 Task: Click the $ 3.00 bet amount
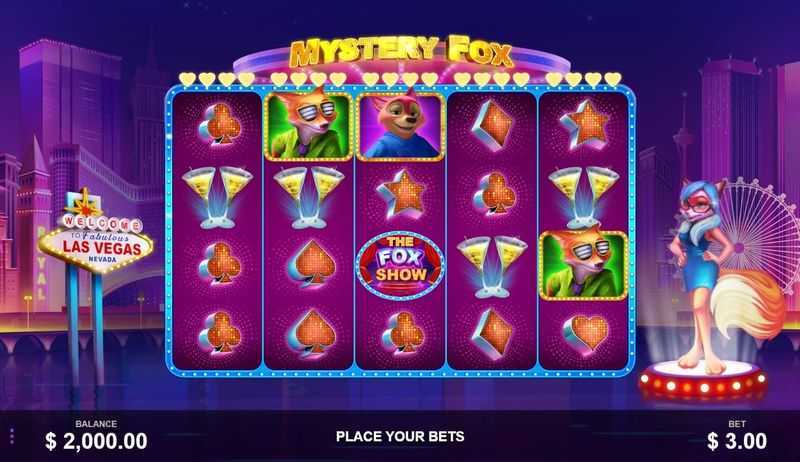click(736, 441)
